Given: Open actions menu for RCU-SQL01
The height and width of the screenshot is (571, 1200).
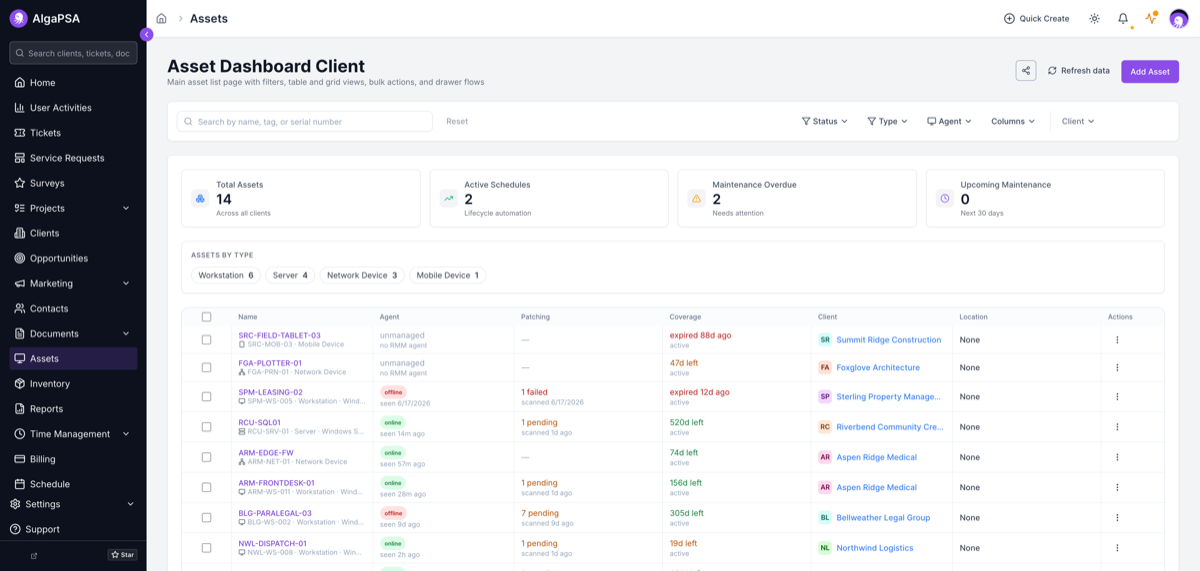Looking at the screenshot, I should [1117, 427].
